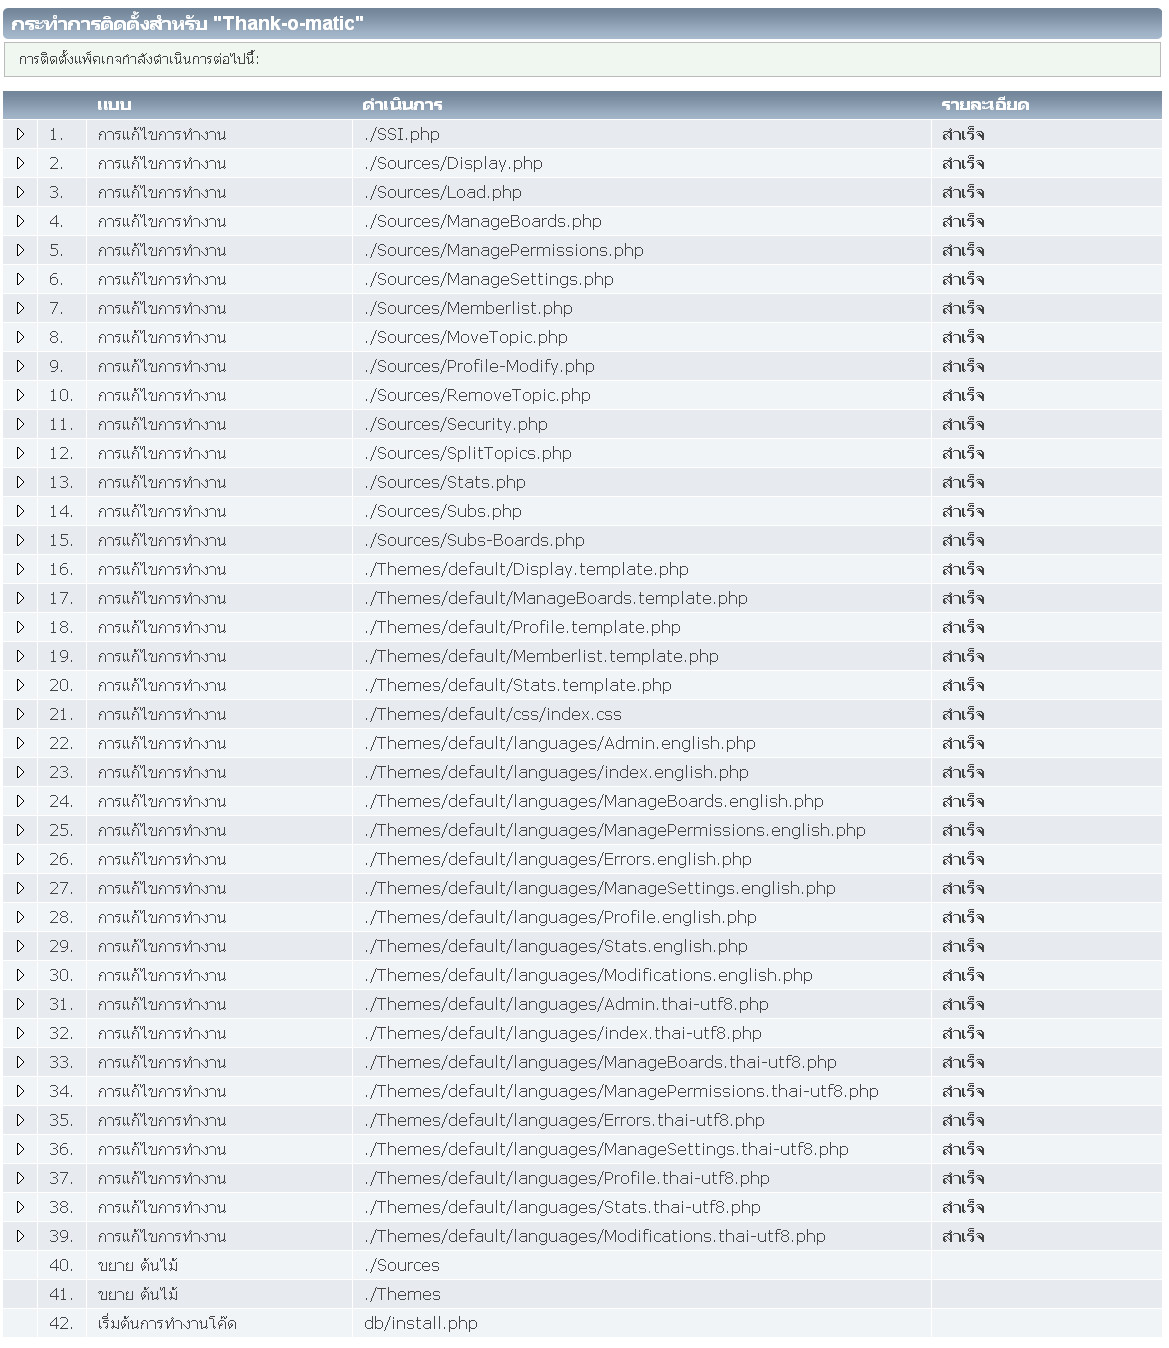Expand the css/index.css row
1169x1348 pixels.
[20, 714]
